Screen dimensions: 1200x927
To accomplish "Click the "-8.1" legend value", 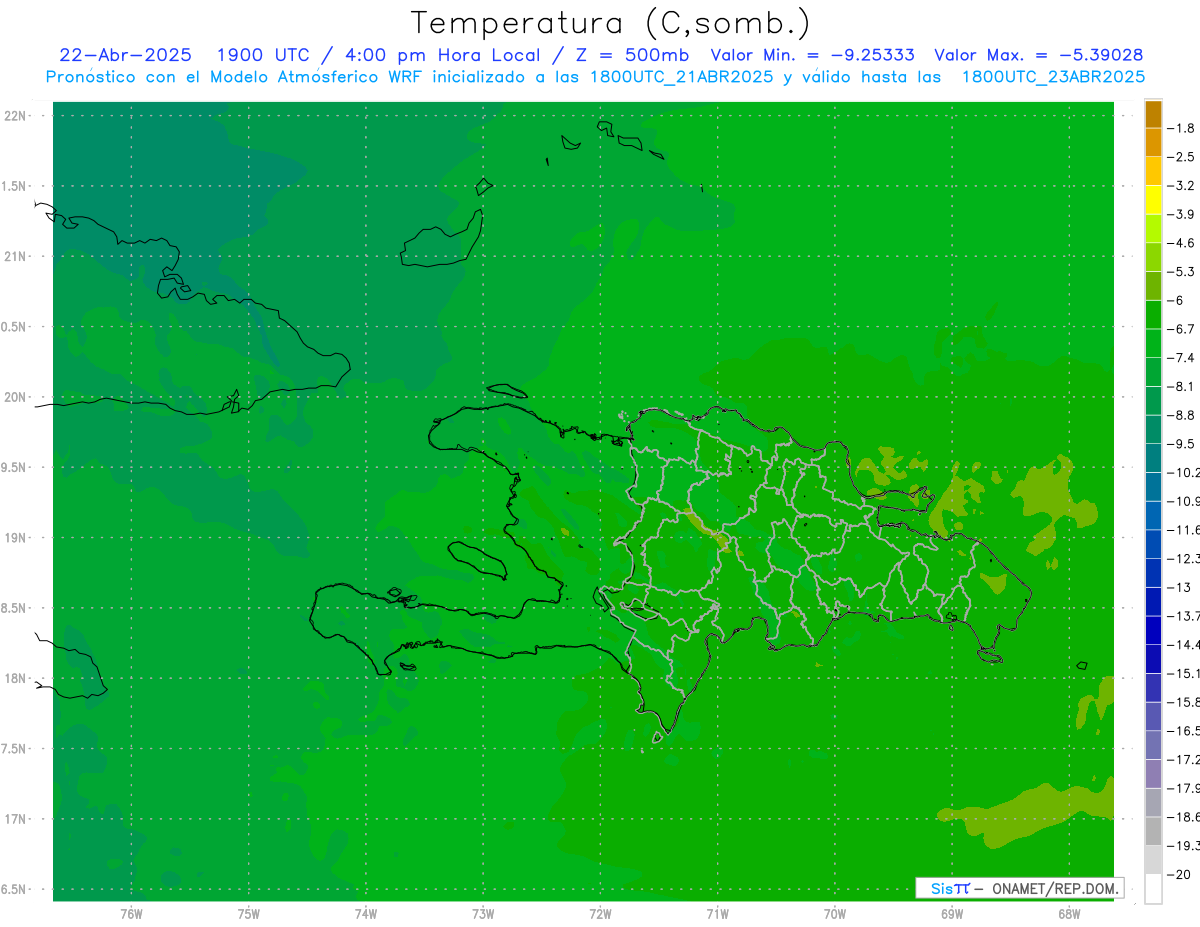I will point(1181,386).
